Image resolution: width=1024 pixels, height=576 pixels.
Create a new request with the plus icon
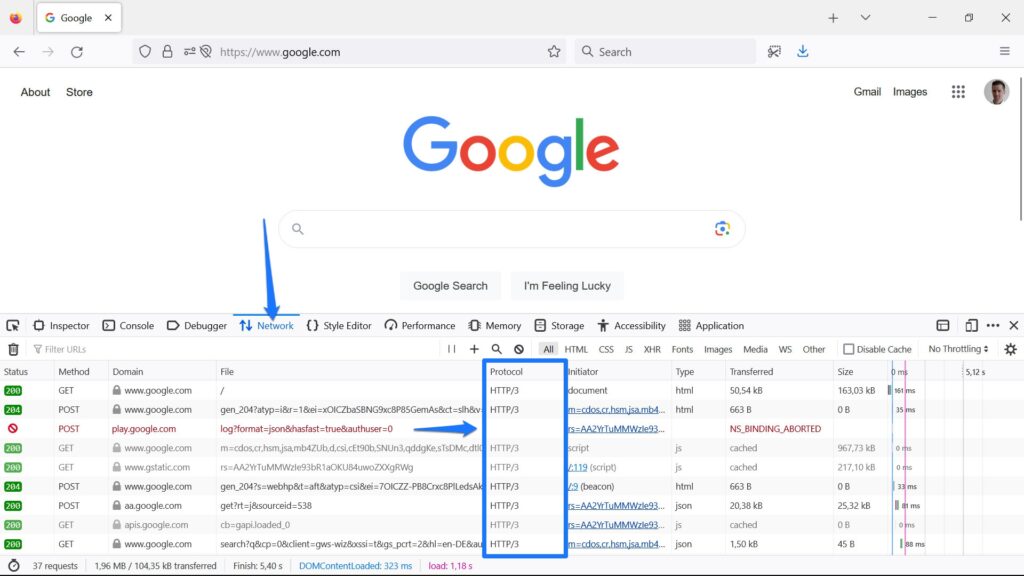(x=474, y=349)
